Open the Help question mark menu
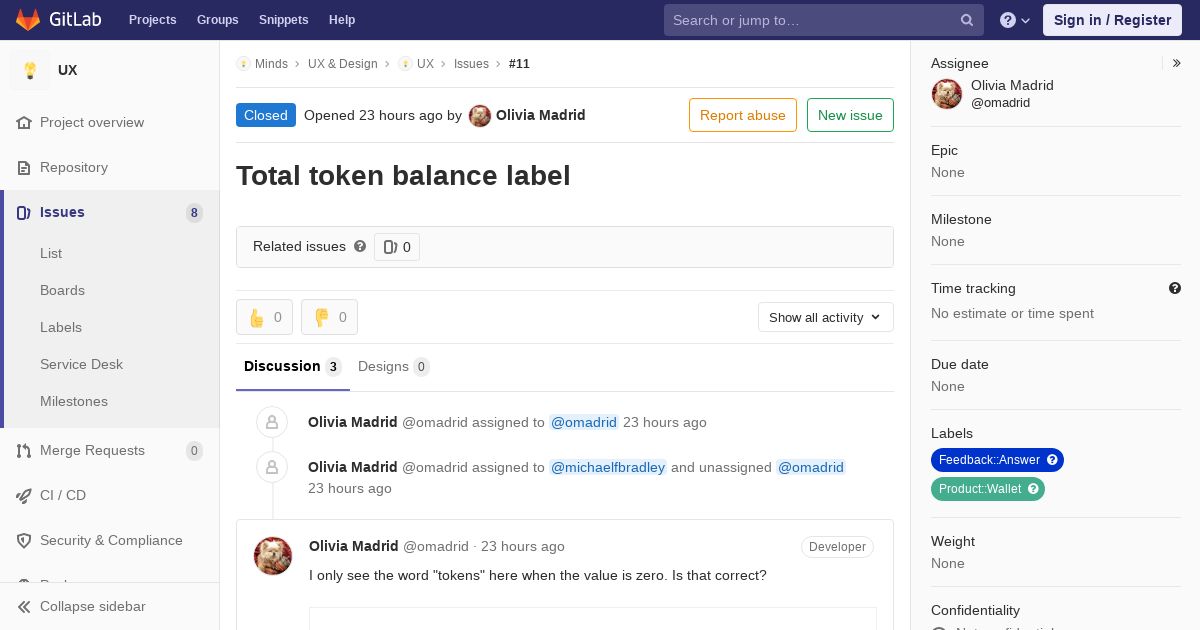The width and height of the screenshot is (1200, 630). (x=1015, y=20)
